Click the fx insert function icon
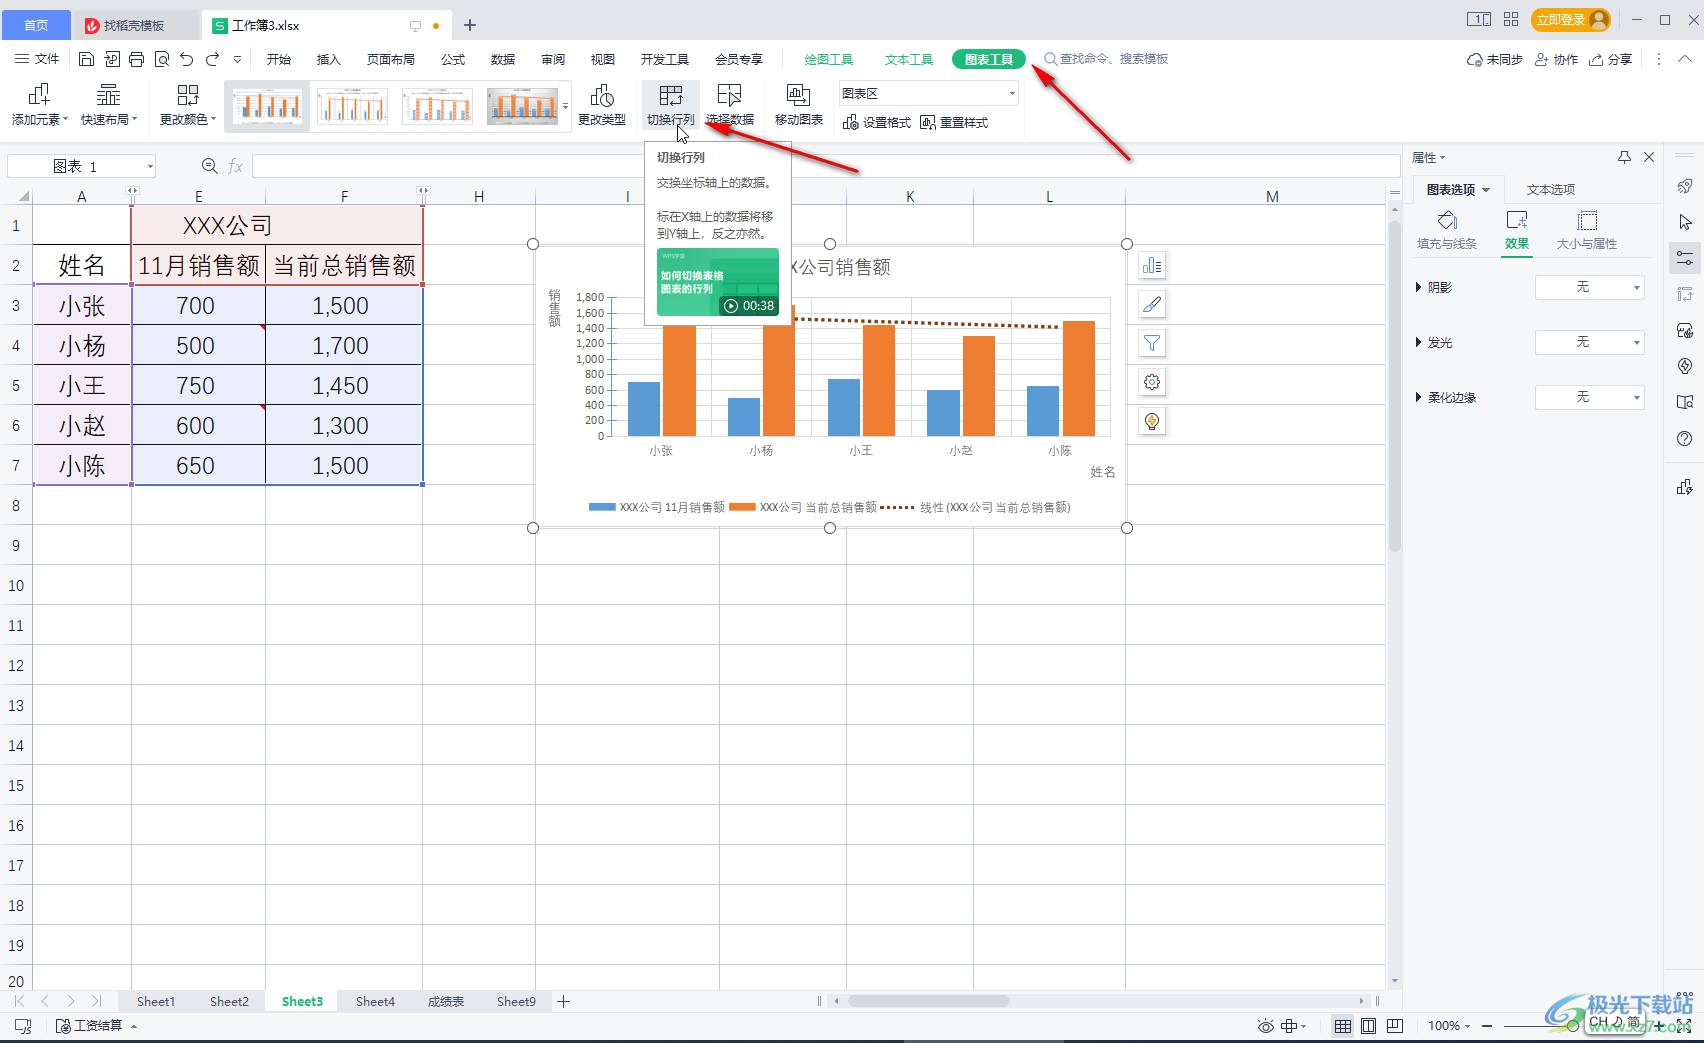Viewport: 1704px width, 1043px height. 236,166
